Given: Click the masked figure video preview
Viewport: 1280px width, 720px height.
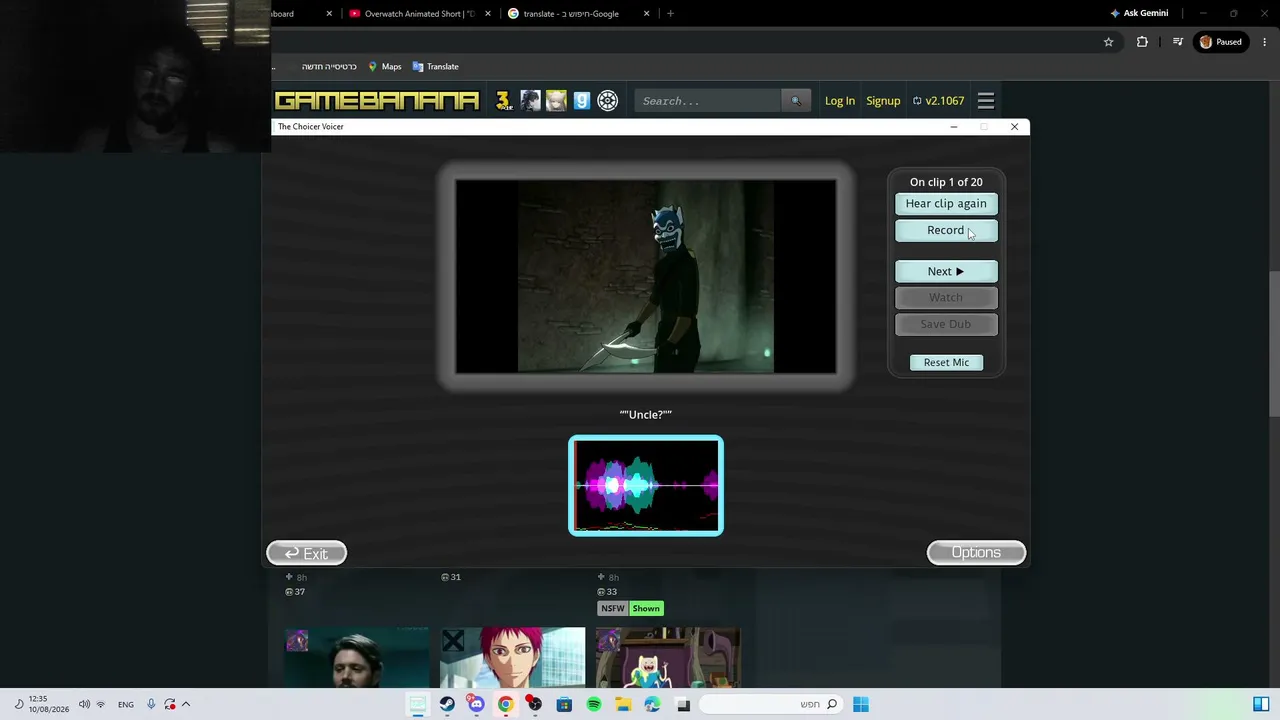Looking at the screenshot, I should click(x=646, y=277).
